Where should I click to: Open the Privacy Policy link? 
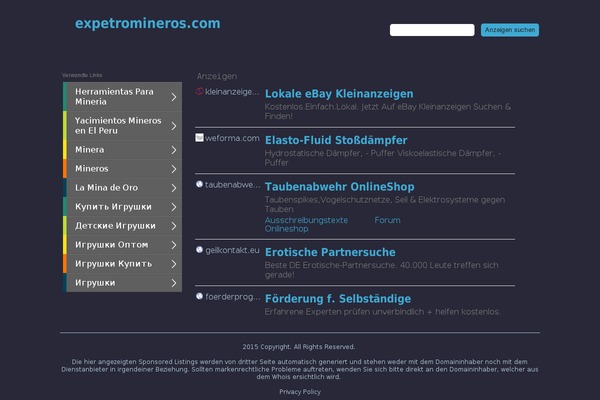pyautogui.click(x=300, y=392)
